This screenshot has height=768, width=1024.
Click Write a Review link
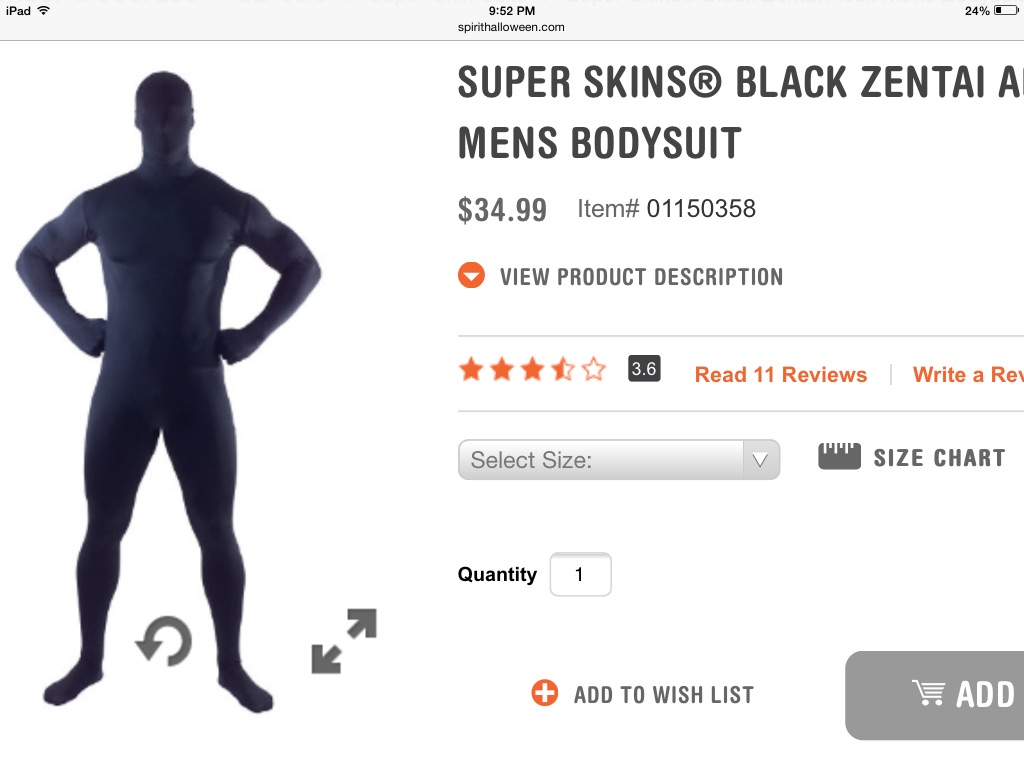[x=967, y=375]
